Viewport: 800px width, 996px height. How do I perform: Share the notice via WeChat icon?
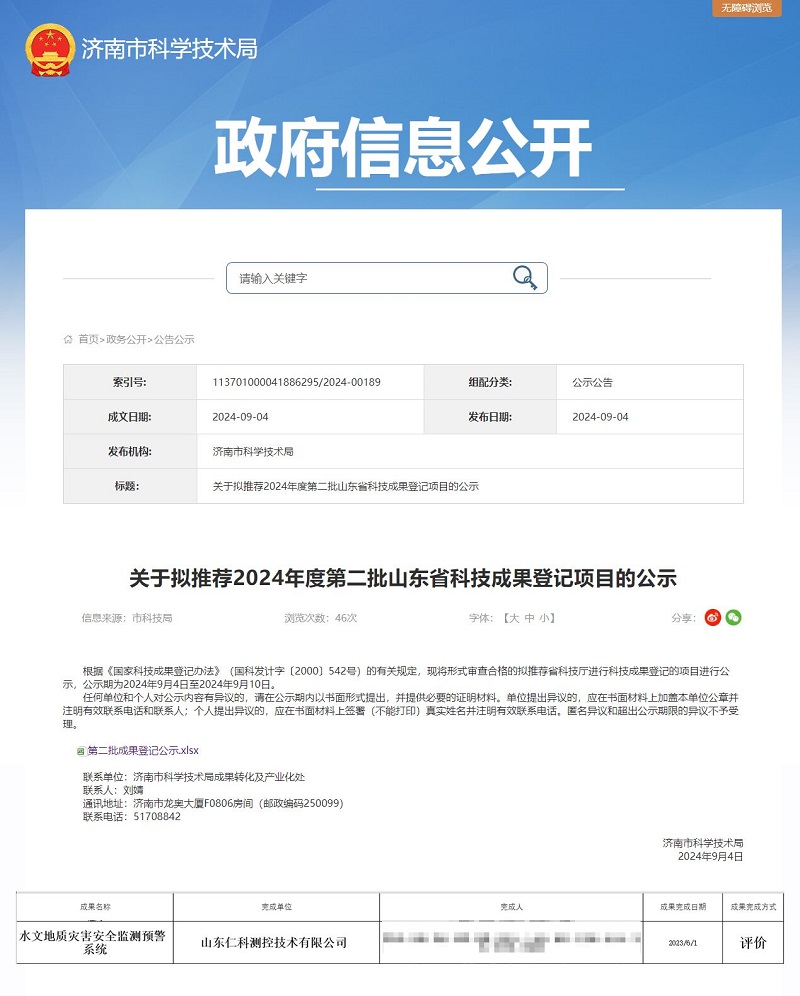733,617
